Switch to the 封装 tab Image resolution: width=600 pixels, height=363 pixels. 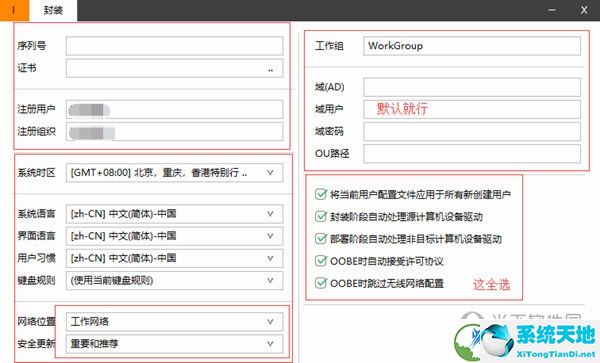[x=53, y=10]
